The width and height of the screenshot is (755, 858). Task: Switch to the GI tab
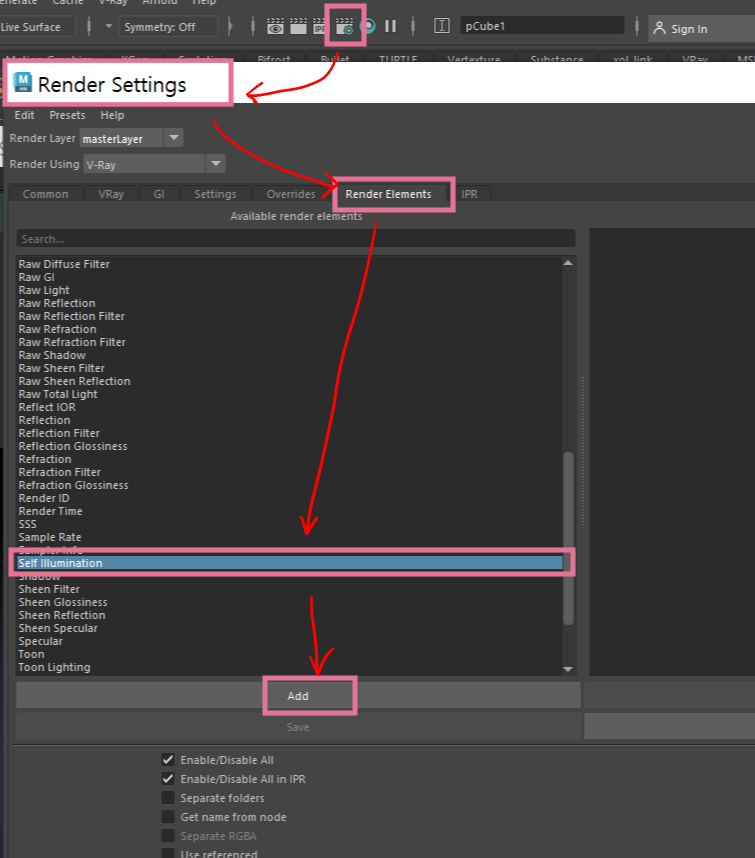[159, 194]
